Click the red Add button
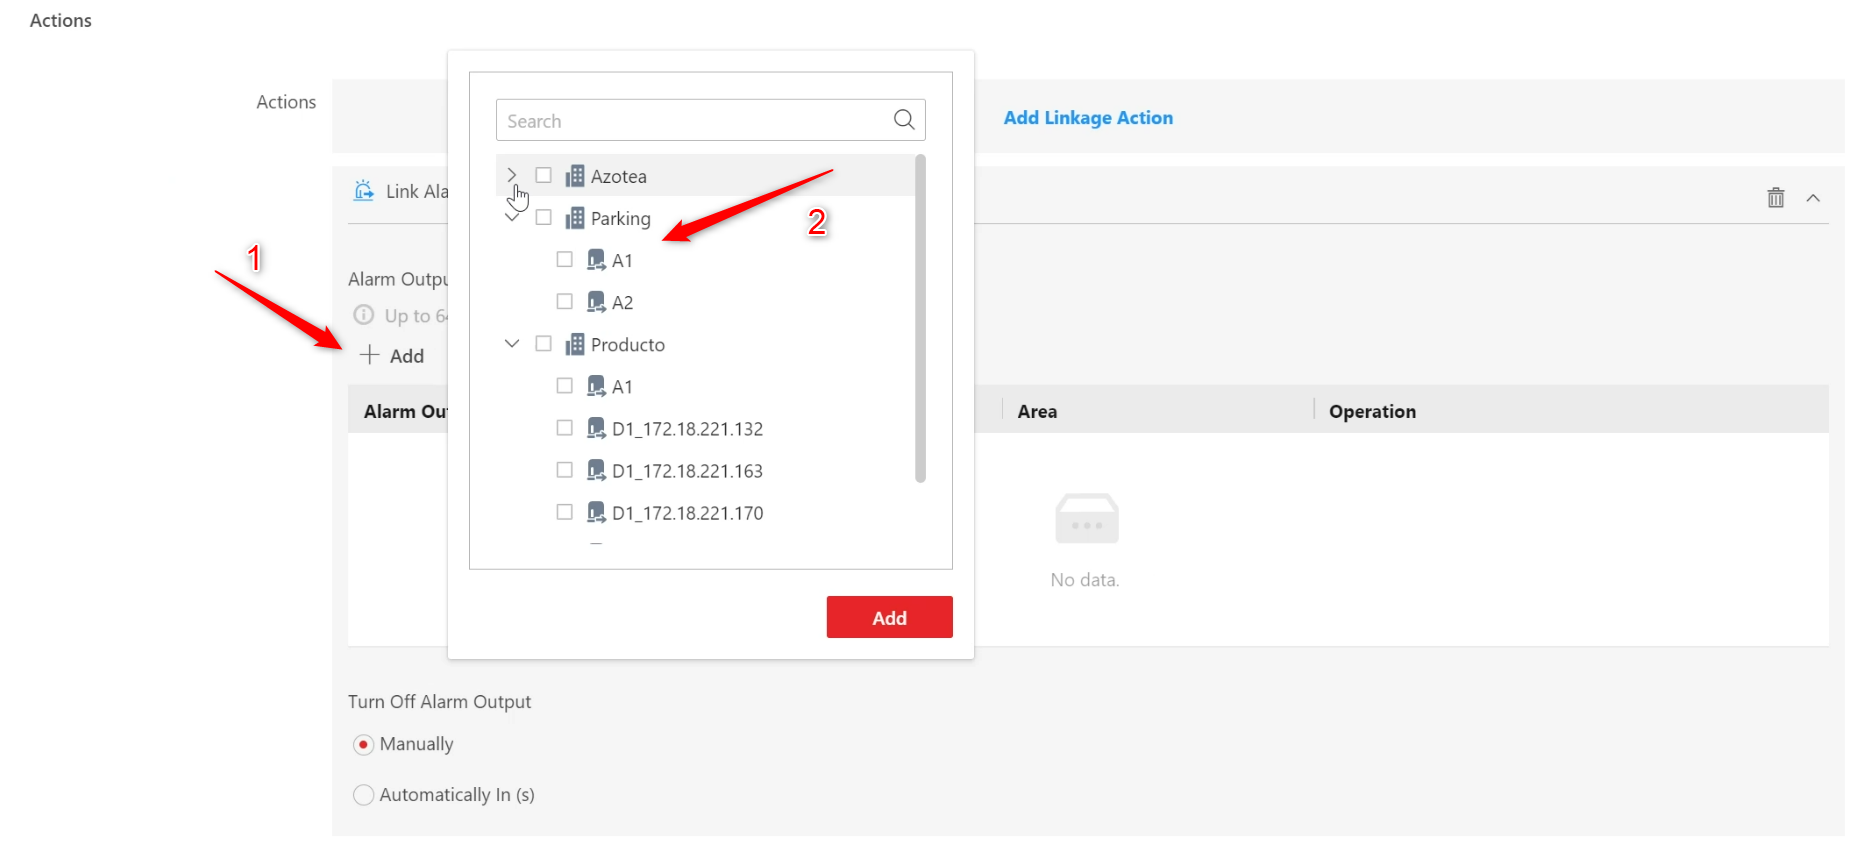This screenshot has height=855, width=1865. [889, 617]
